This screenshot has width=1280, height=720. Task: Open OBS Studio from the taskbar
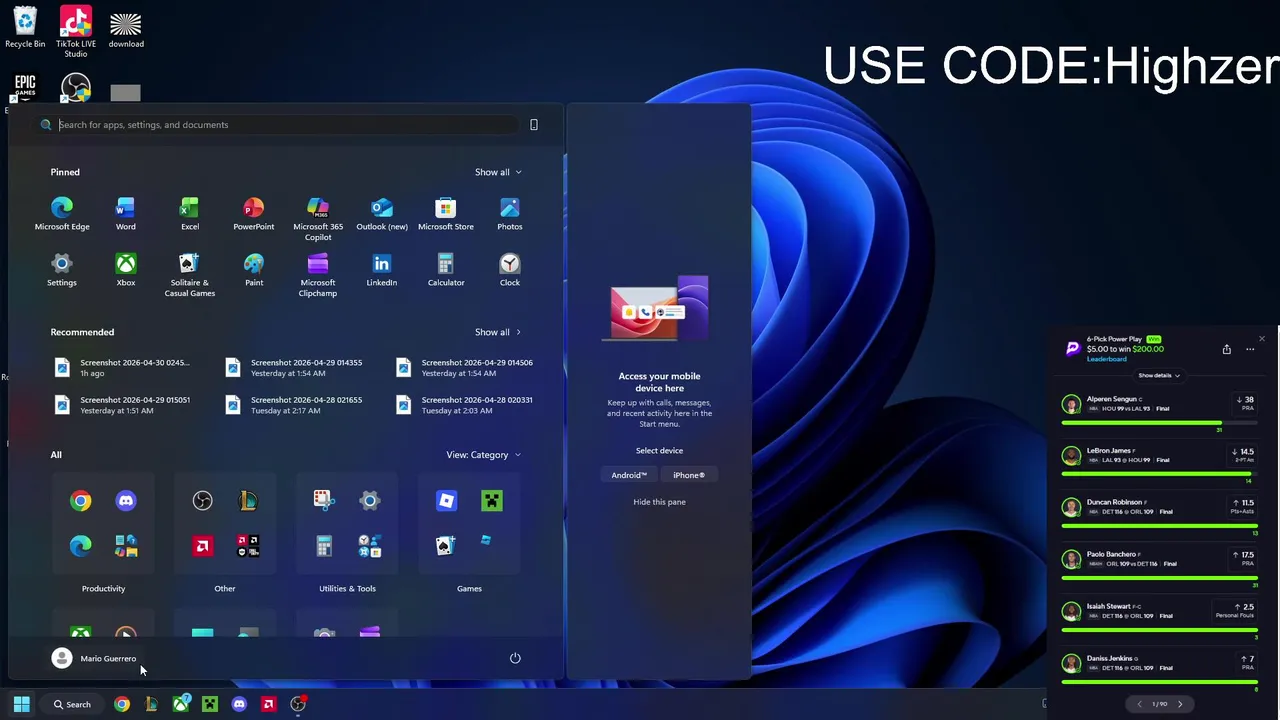[298, 704]
